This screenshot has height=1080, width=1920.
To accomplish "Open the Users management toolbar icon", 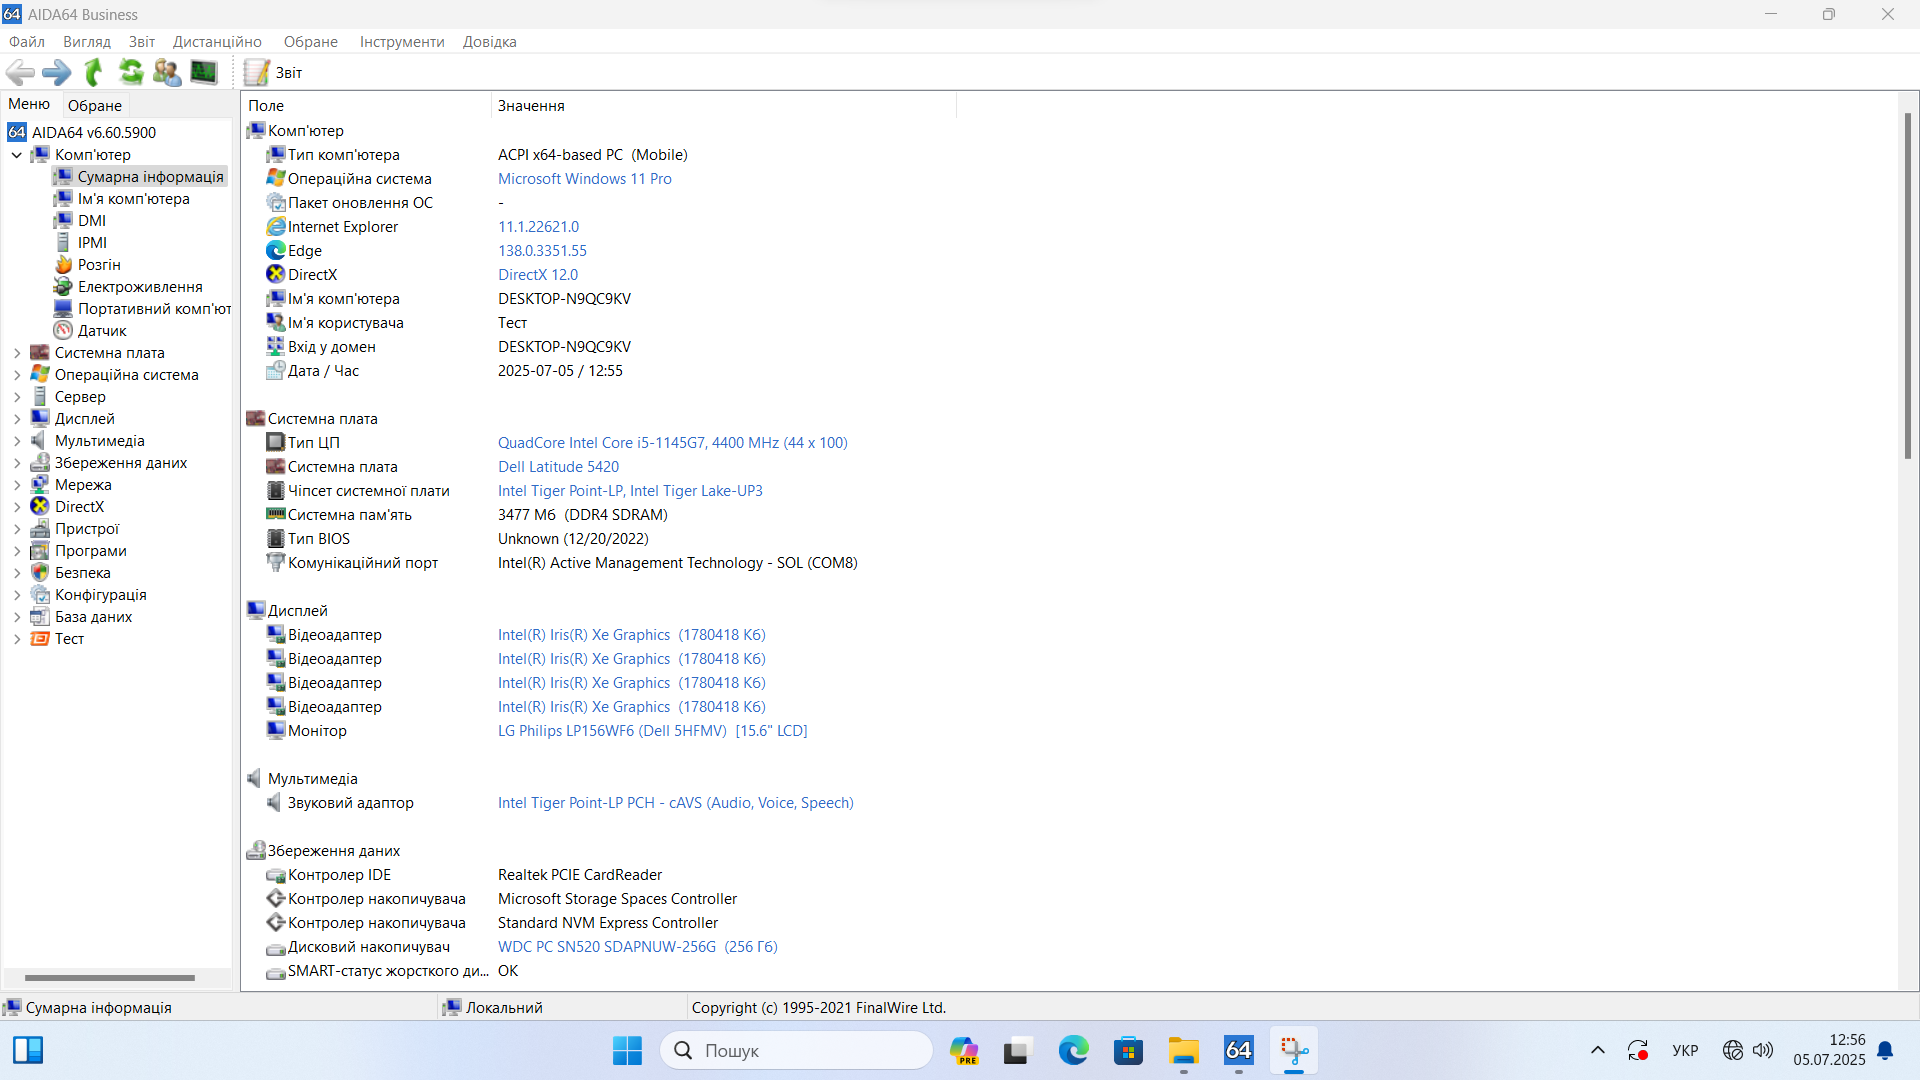I will [x=167, y=72].
